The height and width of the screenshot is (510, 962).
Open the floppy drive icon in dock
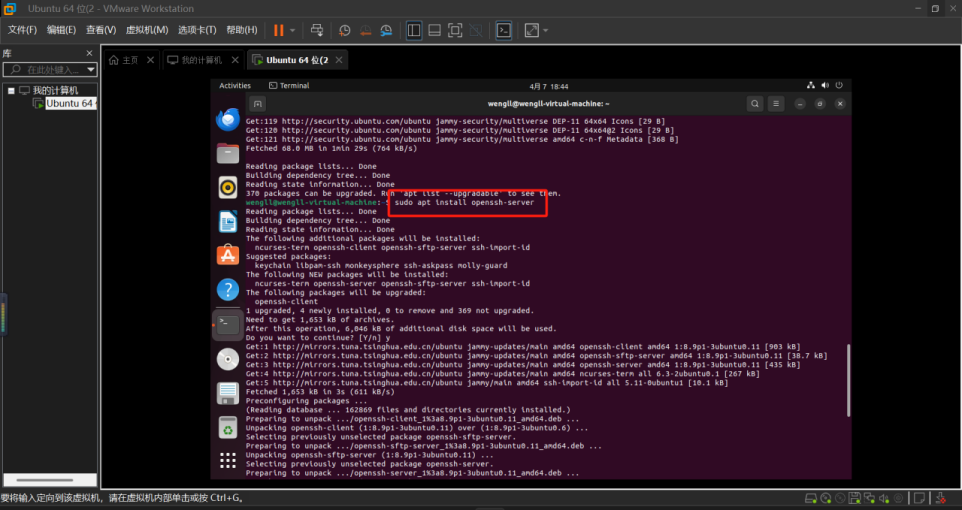click(x=228, y=393)
